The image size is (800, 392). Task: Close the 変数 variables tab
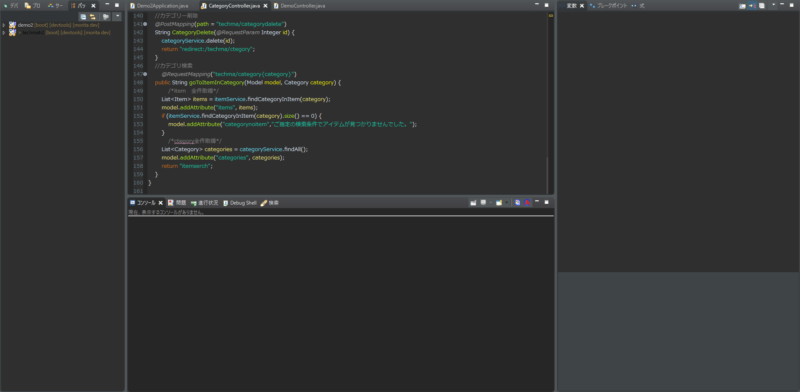click(x=582, y=6)
